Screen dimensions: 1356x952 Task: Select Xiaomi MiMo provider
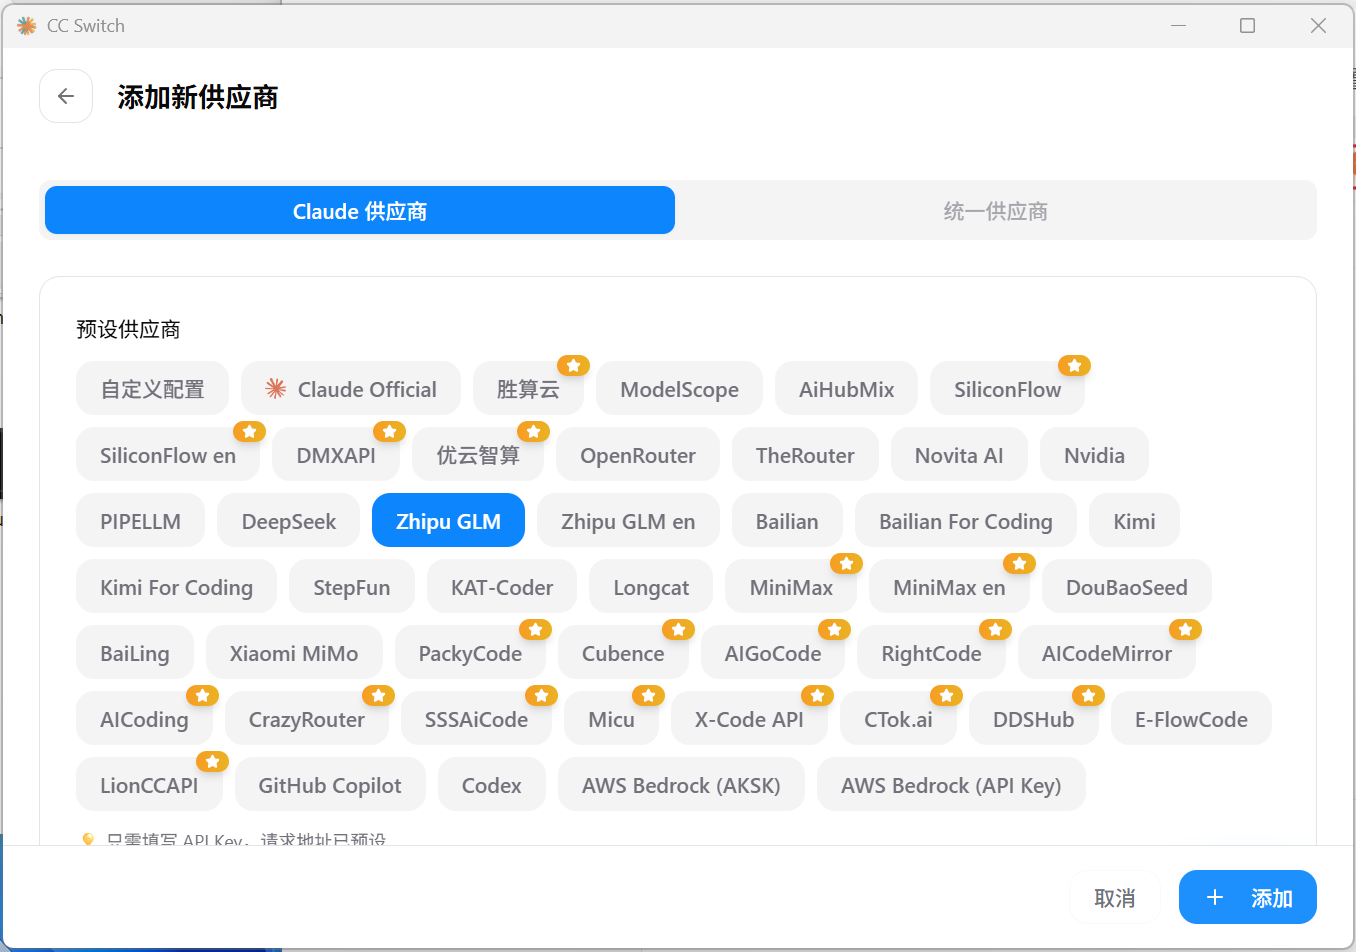(294, 652)
